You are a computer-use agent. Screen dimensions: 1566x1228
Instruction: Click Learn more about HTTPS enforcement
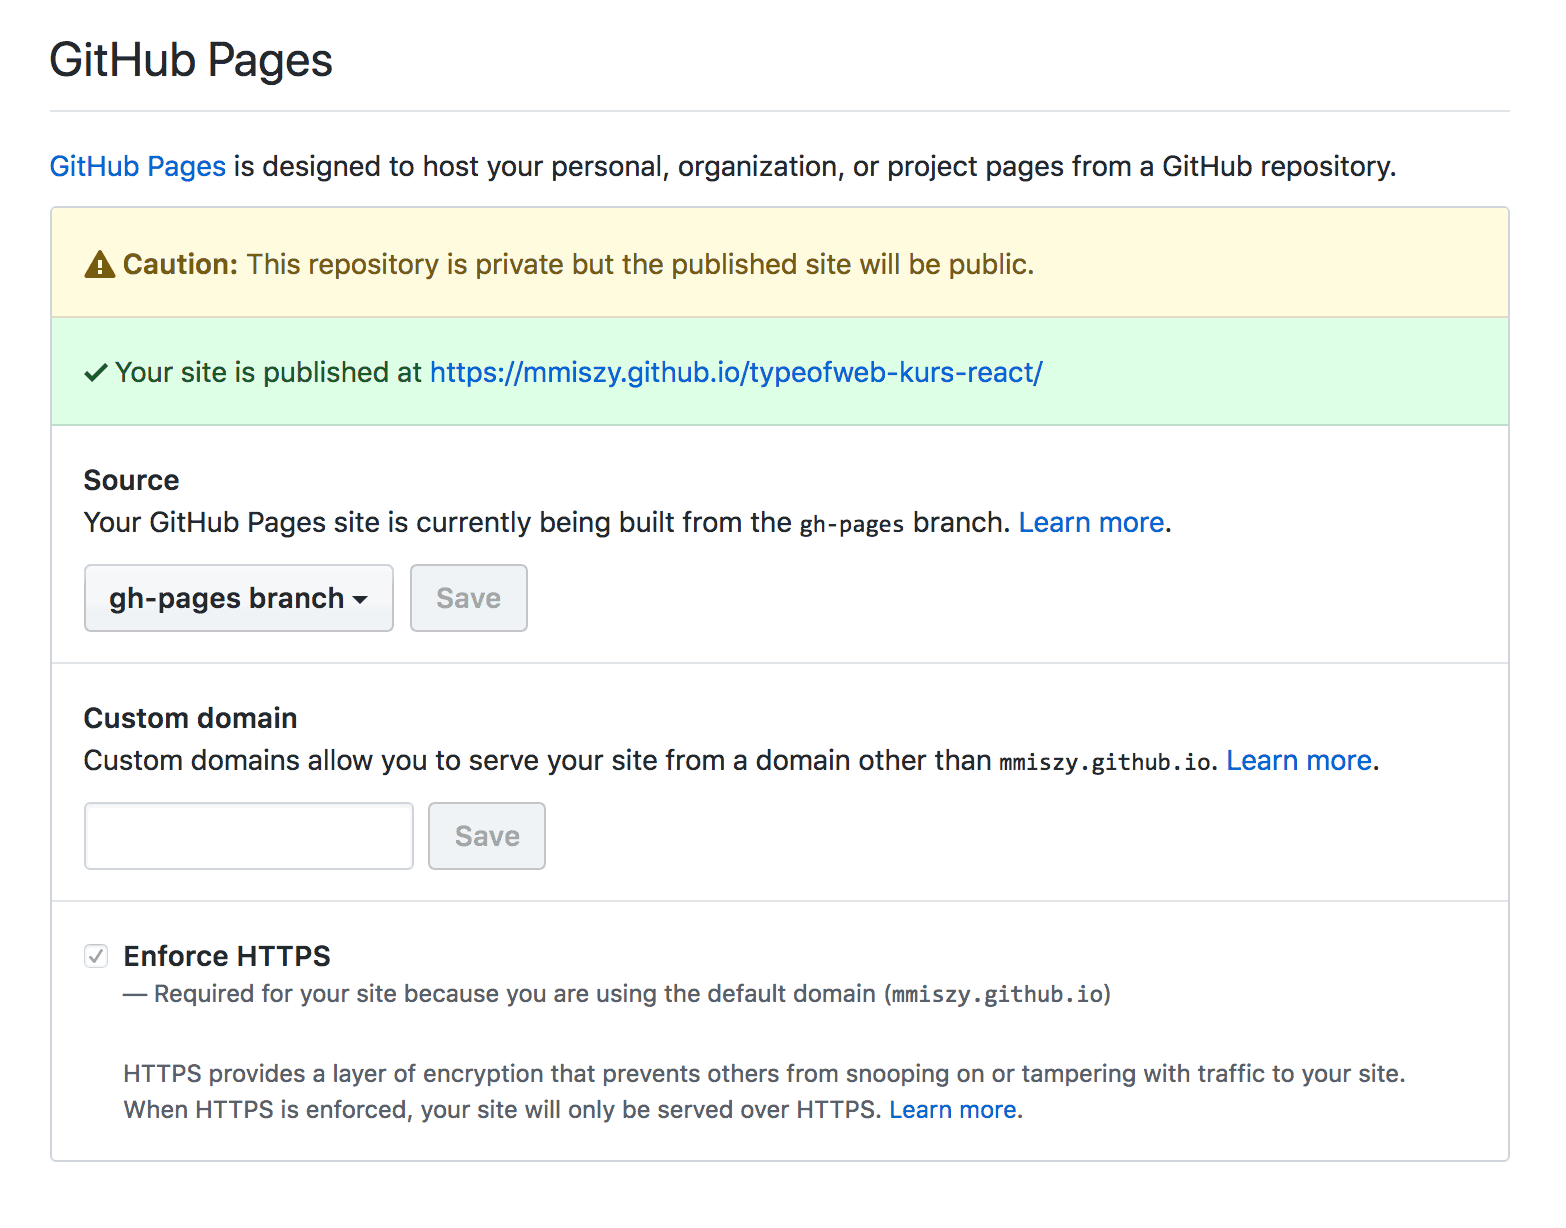(x=952, y=1110)
